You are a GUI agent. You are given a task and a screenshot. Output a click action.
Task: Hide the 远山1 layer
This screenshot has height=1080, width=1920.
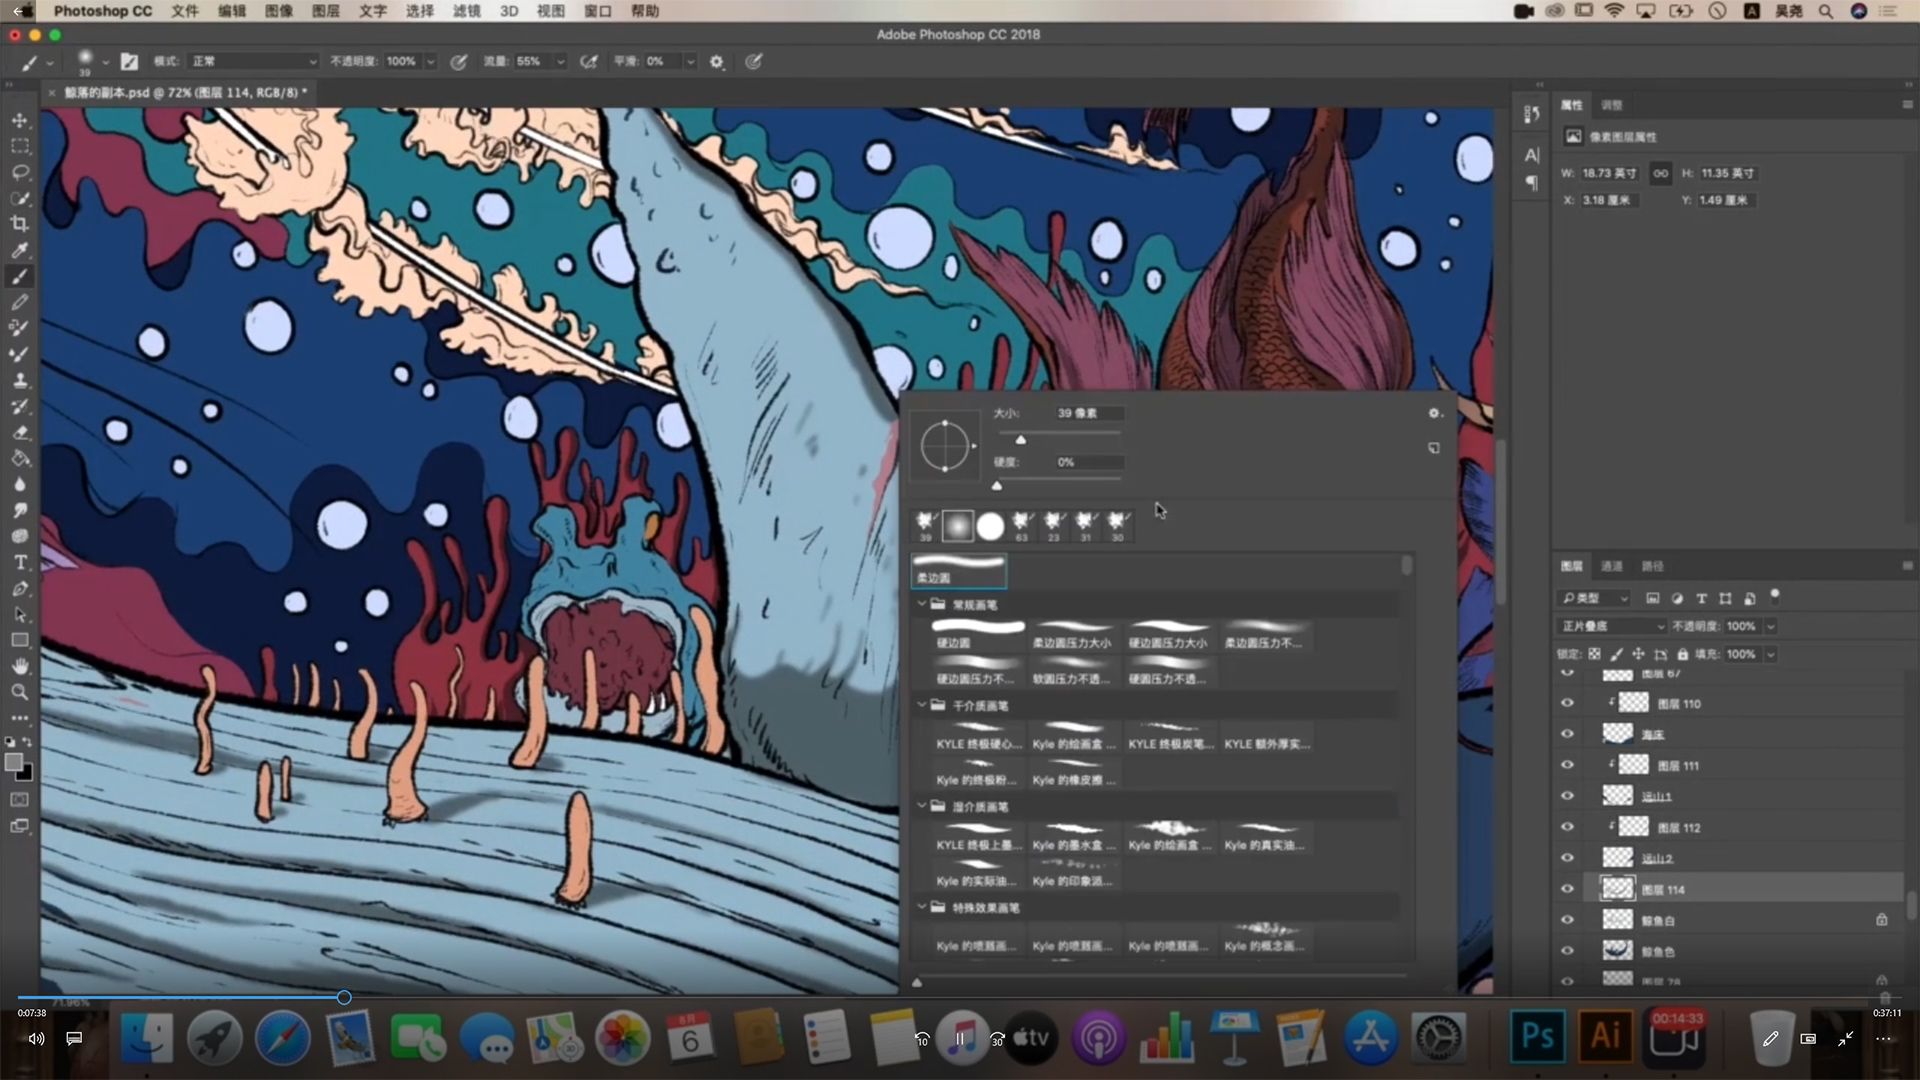(1567, 796)
